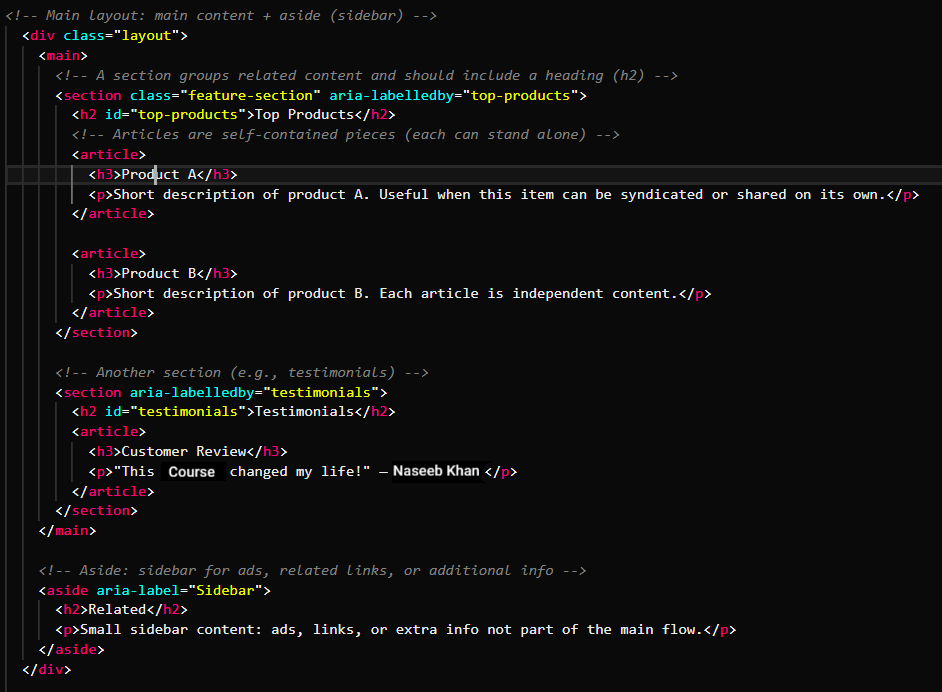Click the heading text 'Top Products'
The width and height of the screenshot is (942, 692).
click(305, 115)
